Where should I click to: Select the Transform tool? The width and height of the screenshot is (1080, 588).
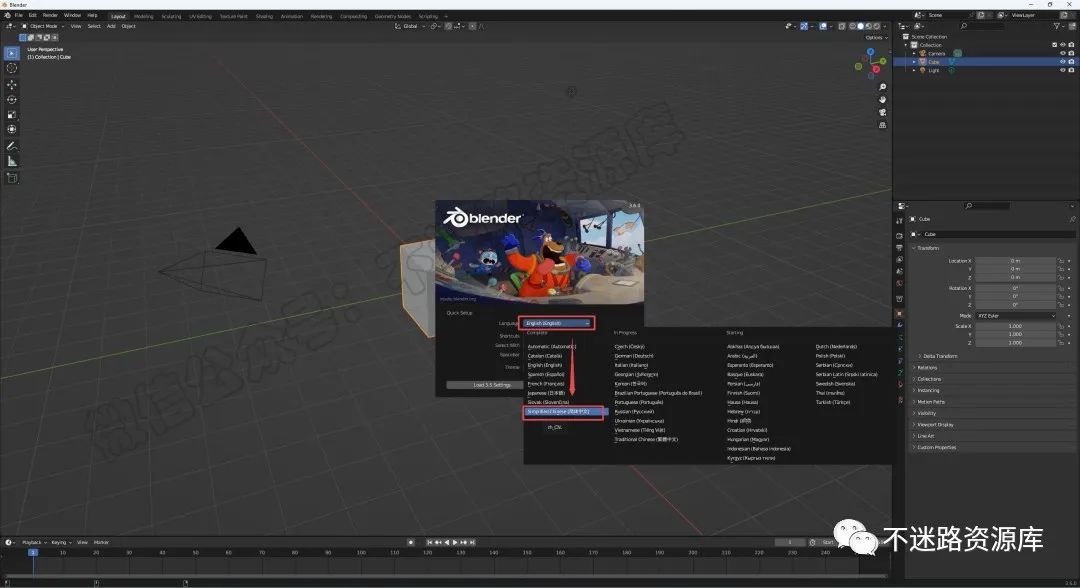point(12,129)
